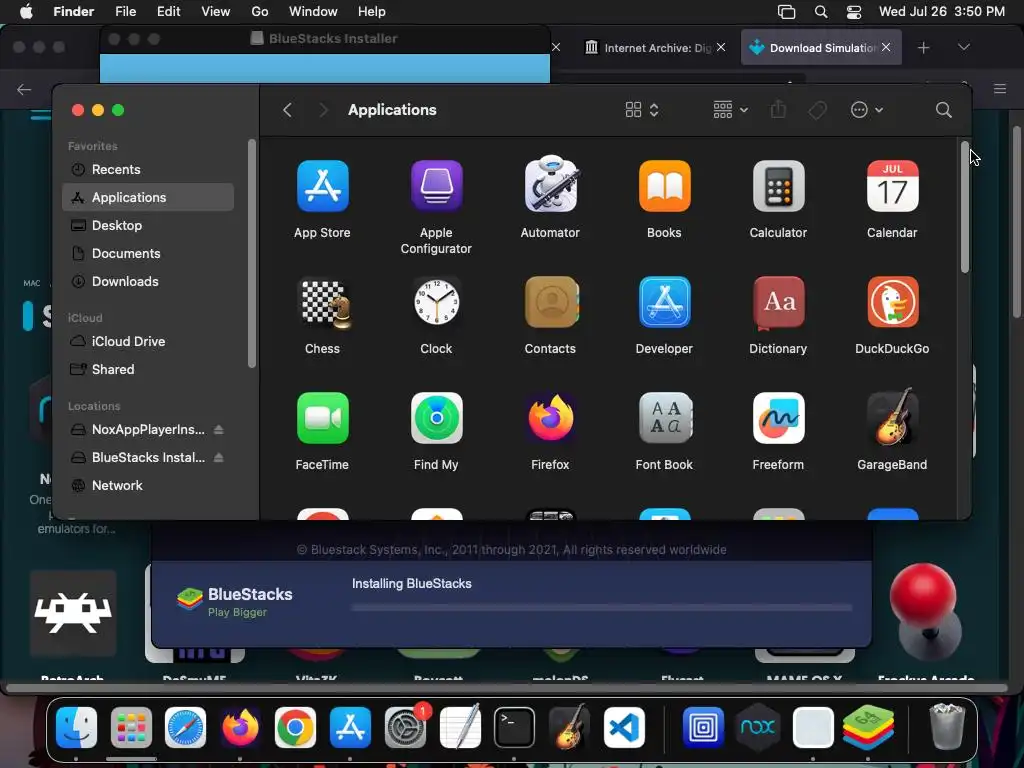Open the Nox app from the Dock
1024x768 pixels.
[758, 728]
